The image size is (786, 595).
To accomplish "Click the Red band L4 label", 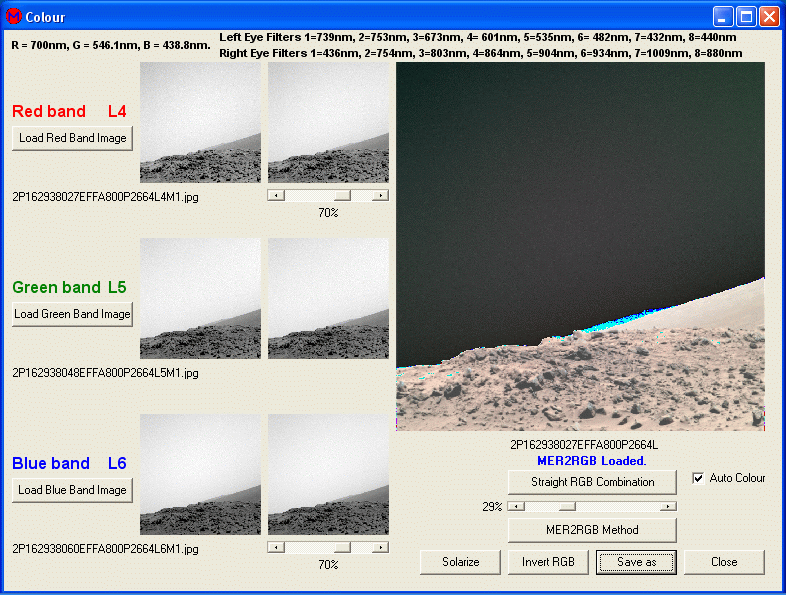I will tap(69, 111).
